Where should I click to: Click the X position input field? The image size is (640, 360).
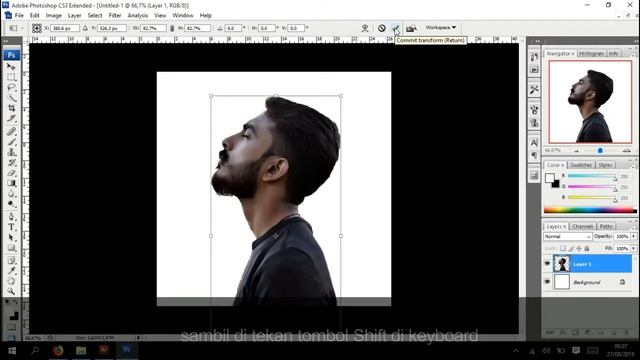[x=65, y=28]
